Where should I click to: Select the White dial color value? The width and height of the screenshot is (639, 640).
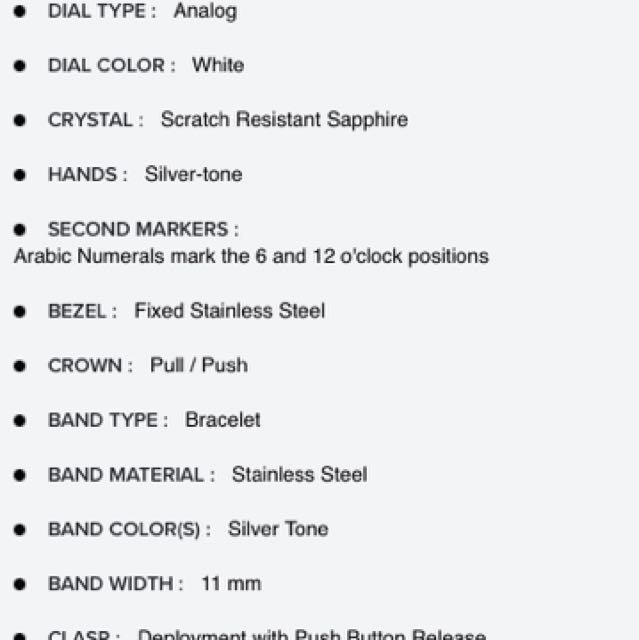pos(217,65)
